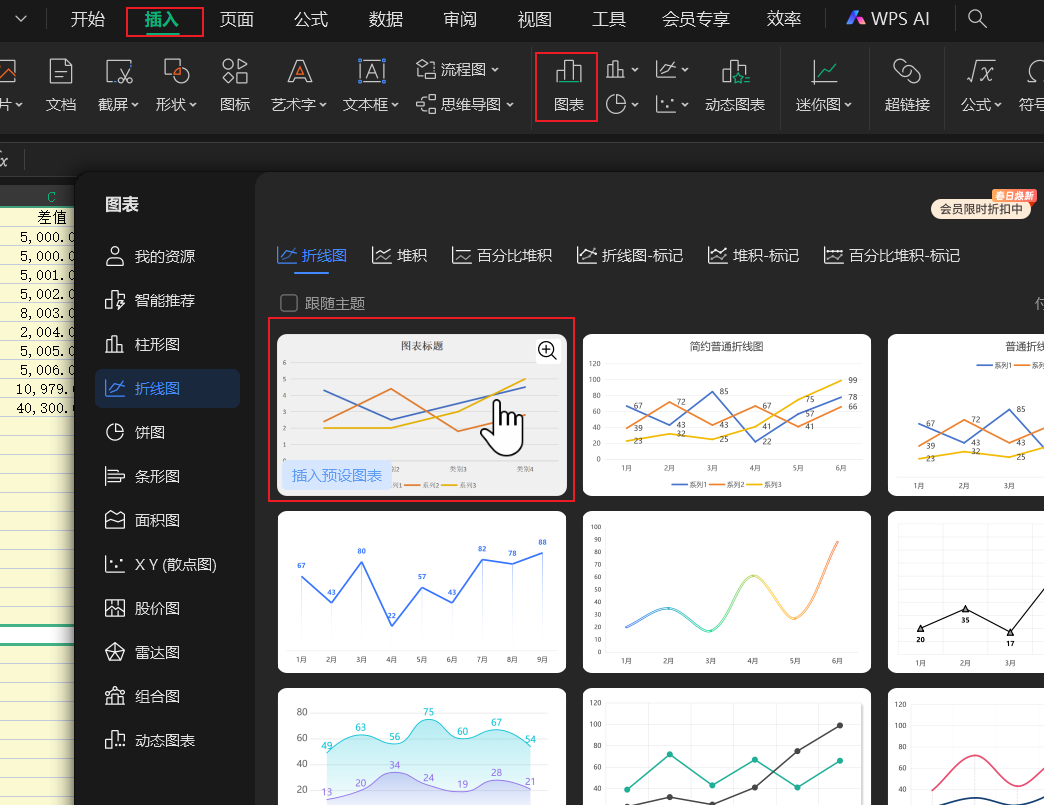Click the 迷你图 sparkline icon
Screen dimensions: 1044x805
coord(824,72)
